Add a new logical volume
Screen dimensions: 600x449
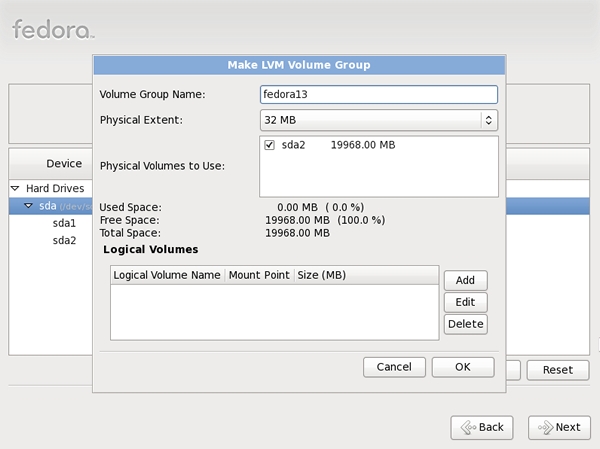(465, 280)
